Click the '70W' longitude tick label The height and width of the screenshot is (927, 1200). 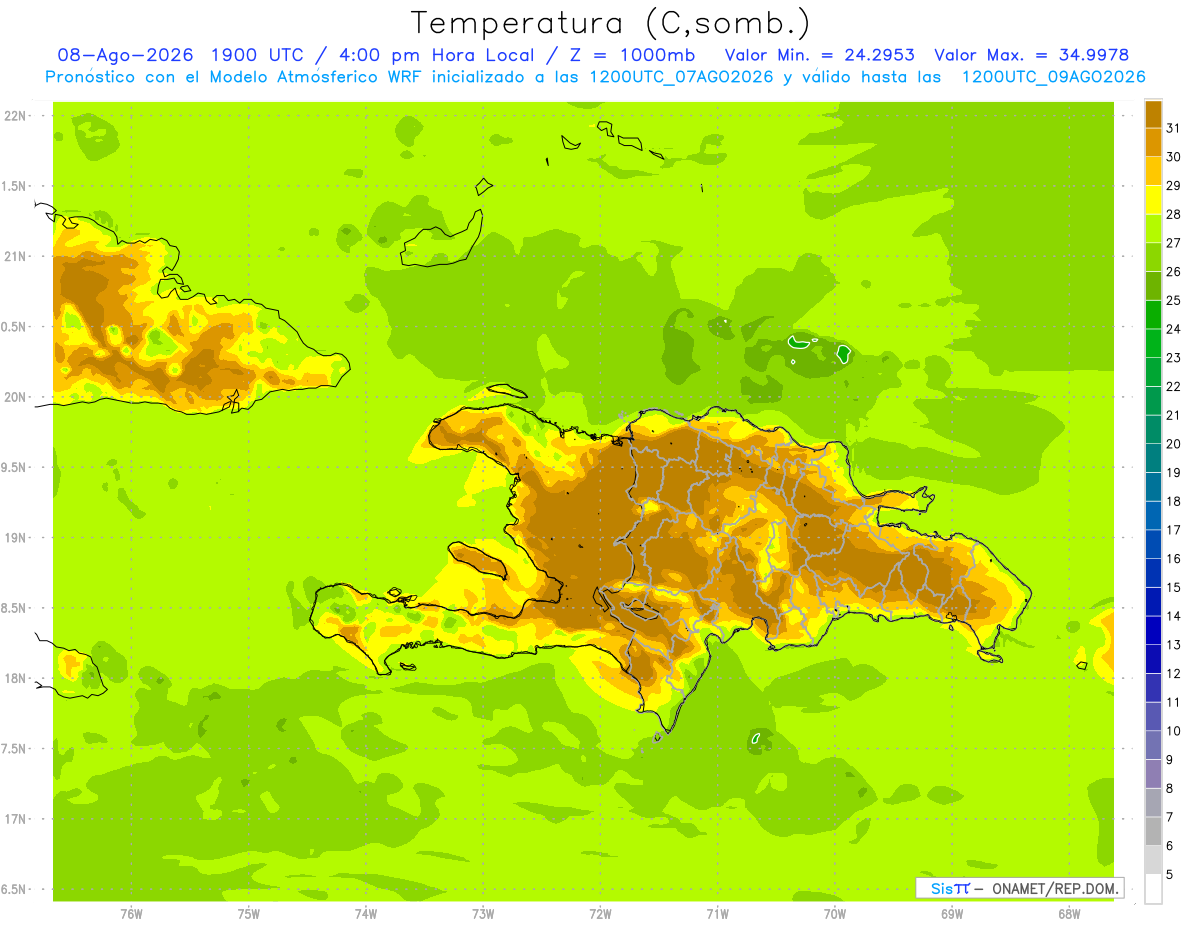click(834, 913)
